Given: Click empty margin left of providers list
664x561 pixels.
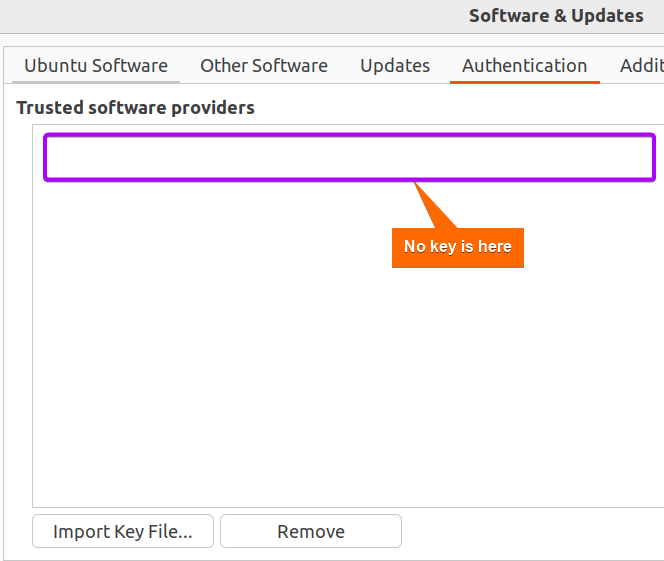Looking at the screenshot, I should [x=19, y=315].
